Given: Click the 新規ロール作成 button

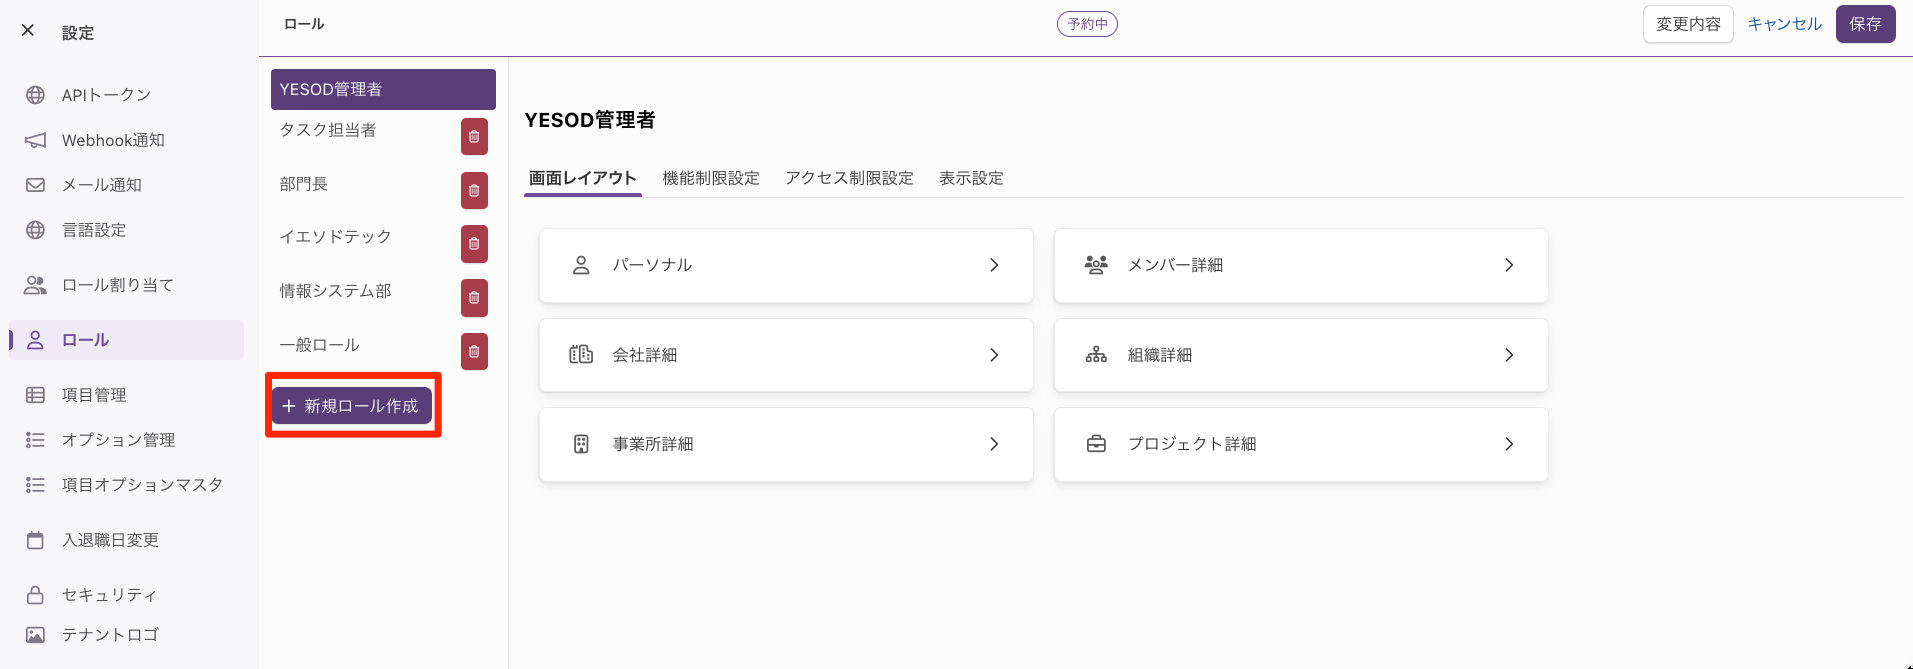Looking at the screenshot, I should 352,406.
